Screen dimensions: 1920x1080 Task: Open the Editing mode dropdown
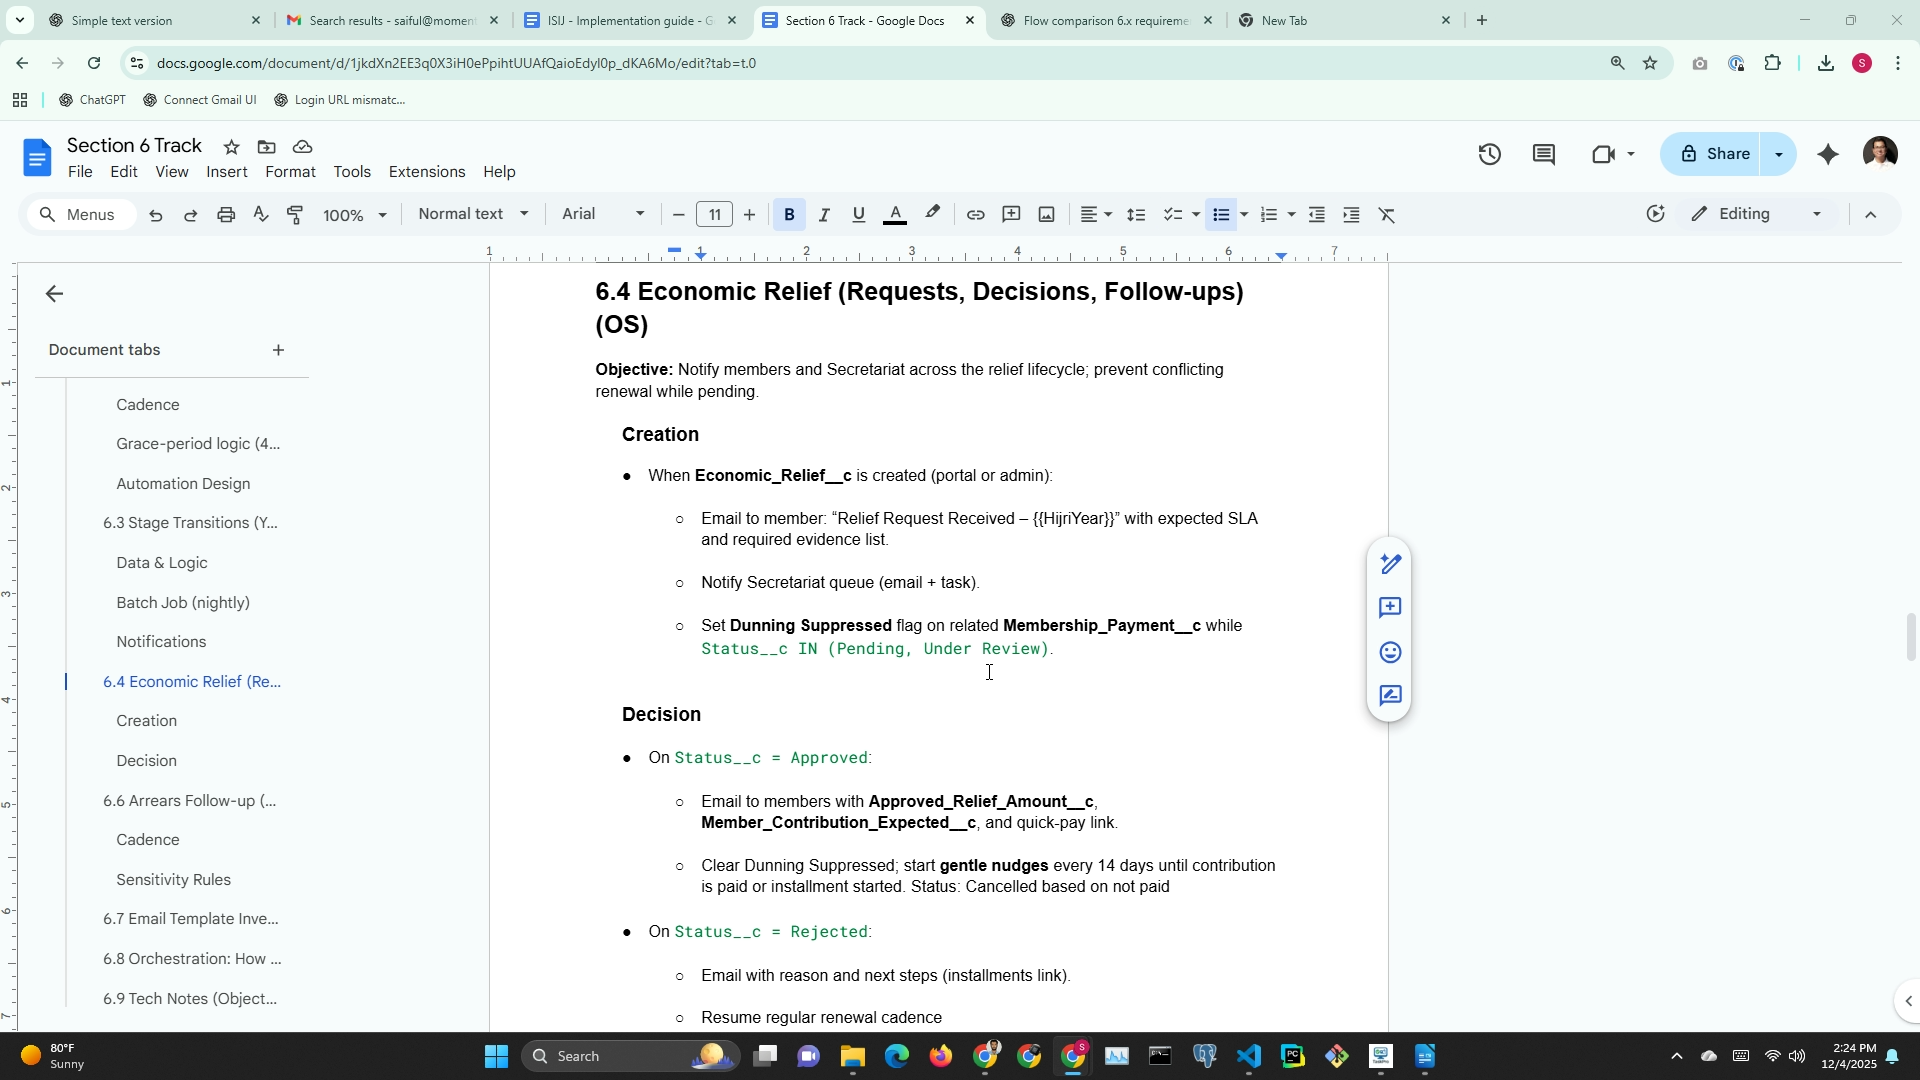coord(1756,214)
